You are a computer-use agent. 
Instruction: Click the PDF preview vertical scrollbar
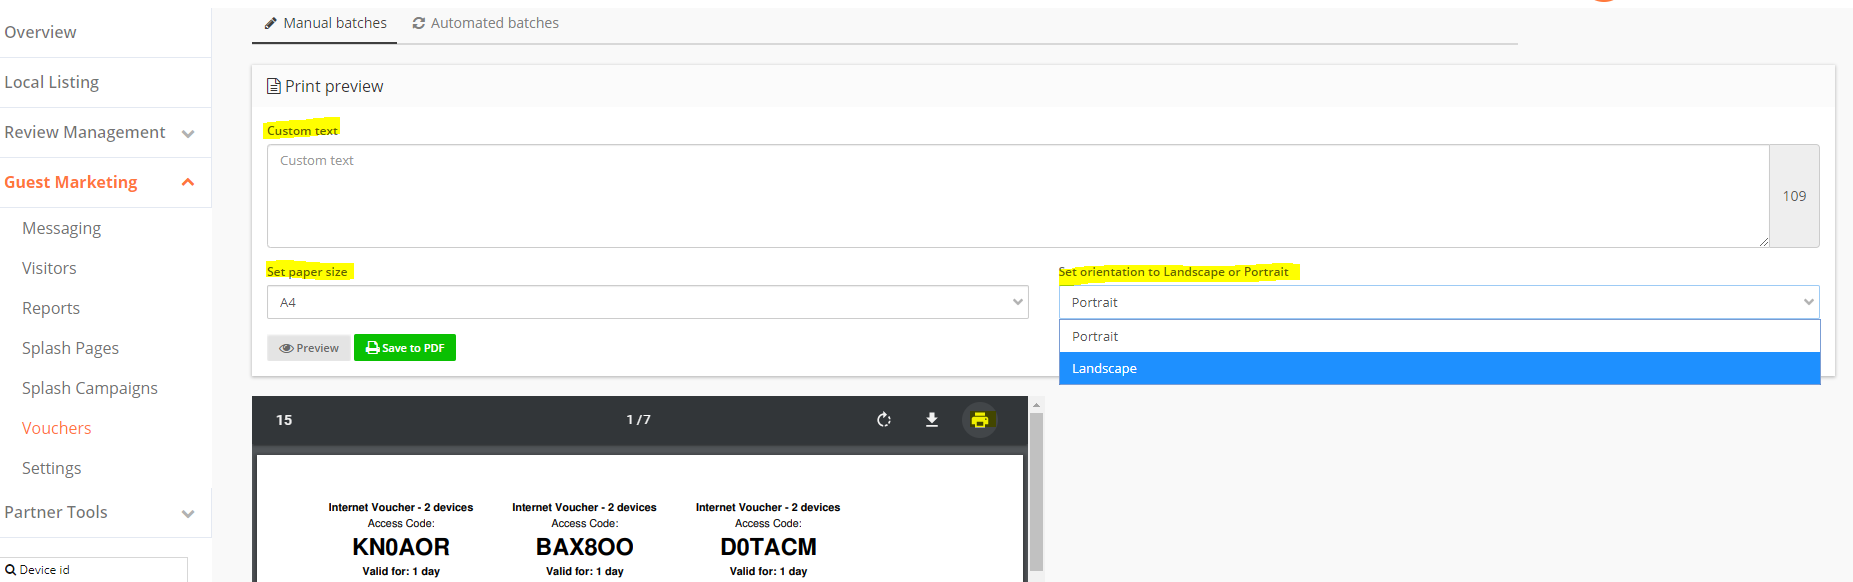(1036, 490)
